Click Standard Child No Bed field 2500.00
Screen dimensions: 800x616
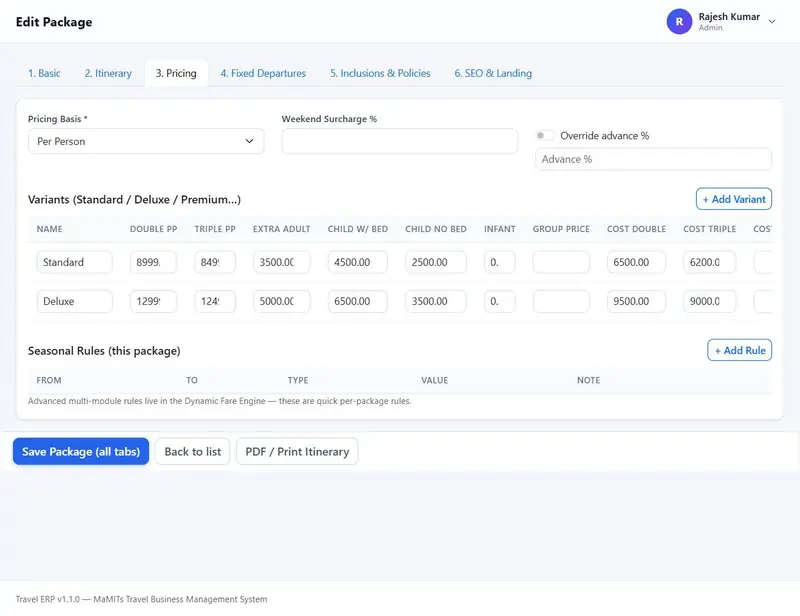pos(436,262)
